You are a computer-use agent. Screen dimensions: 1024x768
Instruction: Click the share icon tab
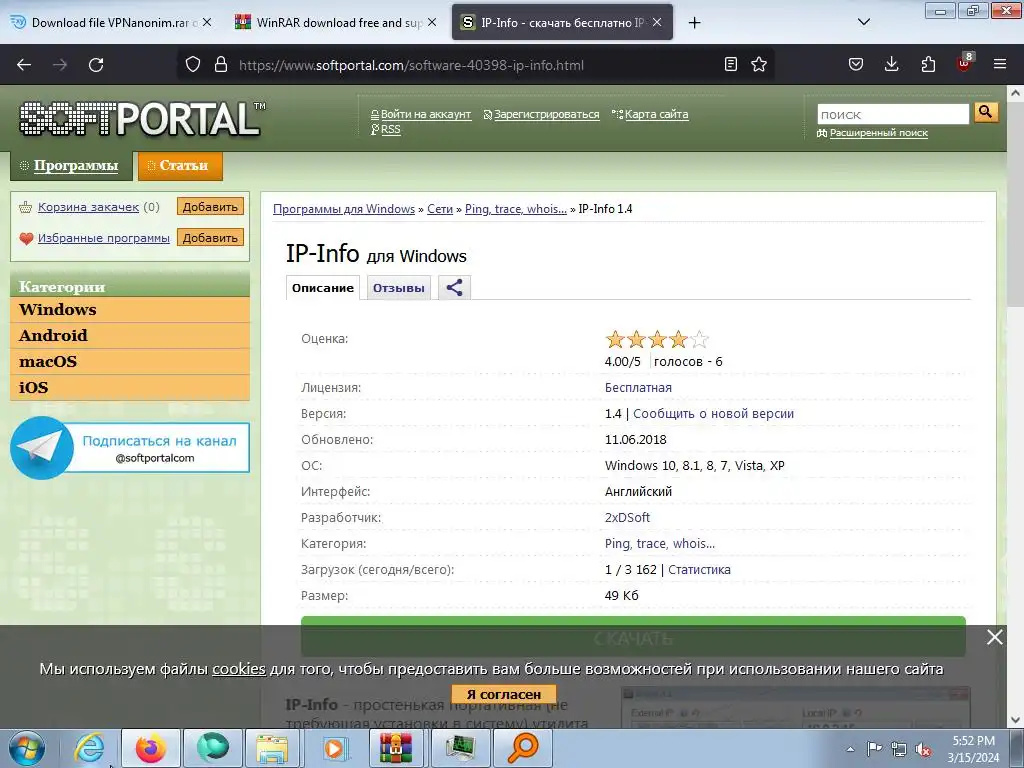click(455, 287)
